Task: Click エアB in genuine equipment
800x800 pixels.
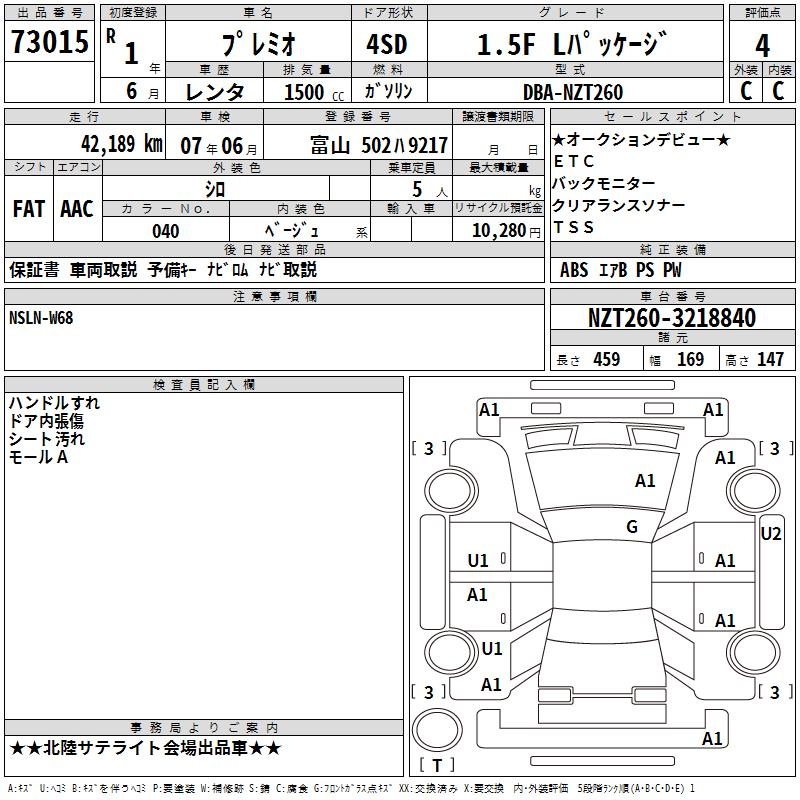Action: [x=612, y=270]
